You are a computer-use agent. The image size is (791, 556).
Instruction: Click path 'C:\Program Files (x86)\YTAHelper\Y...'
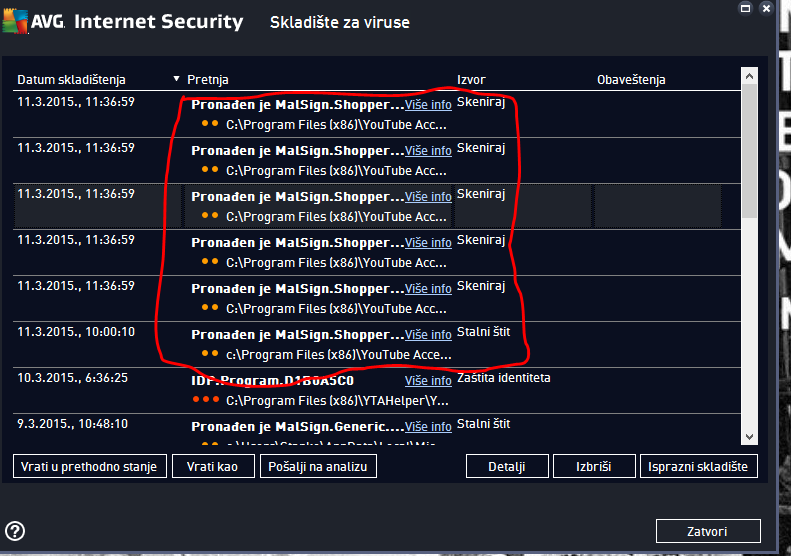(337, 401)
